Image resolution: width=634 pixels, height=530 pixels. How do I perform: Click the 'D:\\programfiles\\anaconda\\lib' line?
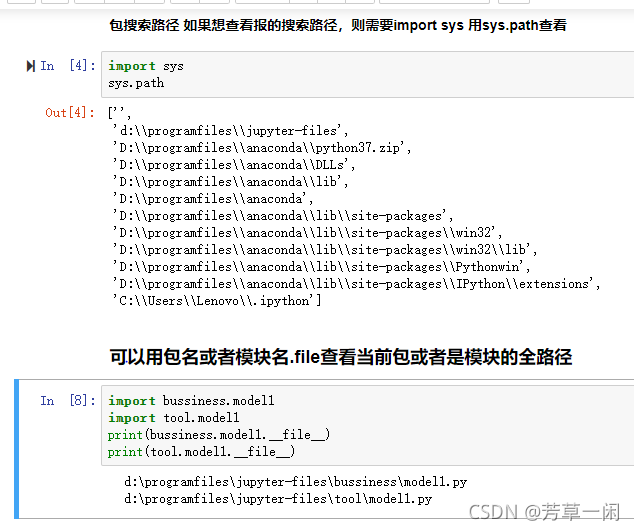click(x=230, y=182)
